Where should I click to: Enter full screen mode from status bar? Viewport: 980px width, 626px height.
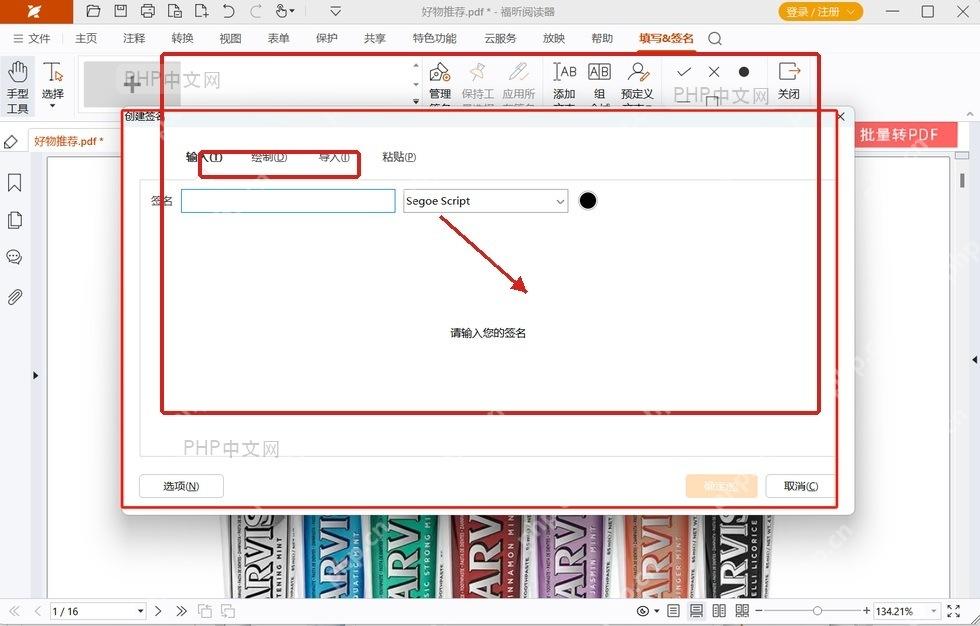click(x=954, y=611)
